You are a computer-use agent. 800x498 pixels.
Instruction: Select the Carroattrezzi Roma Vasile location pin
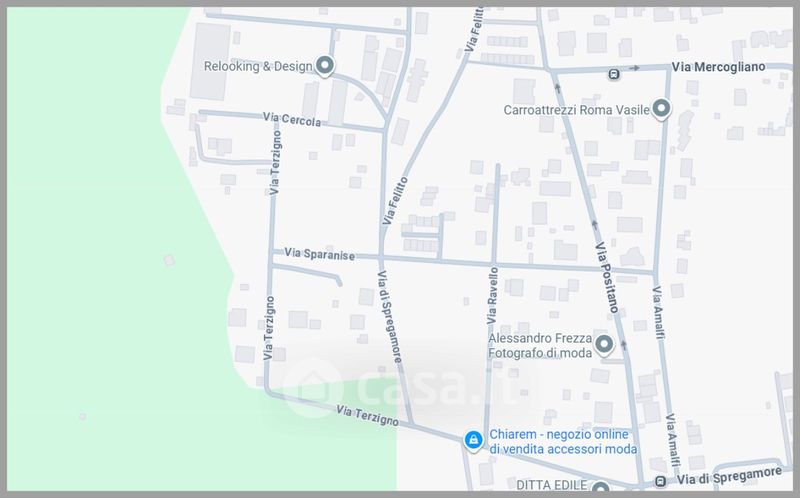coord(661,108)
